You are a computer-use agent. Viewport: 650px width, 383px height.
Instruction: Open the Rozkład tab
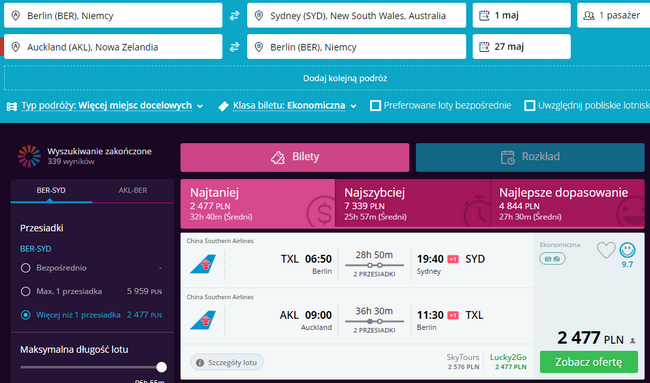point(530,157)
